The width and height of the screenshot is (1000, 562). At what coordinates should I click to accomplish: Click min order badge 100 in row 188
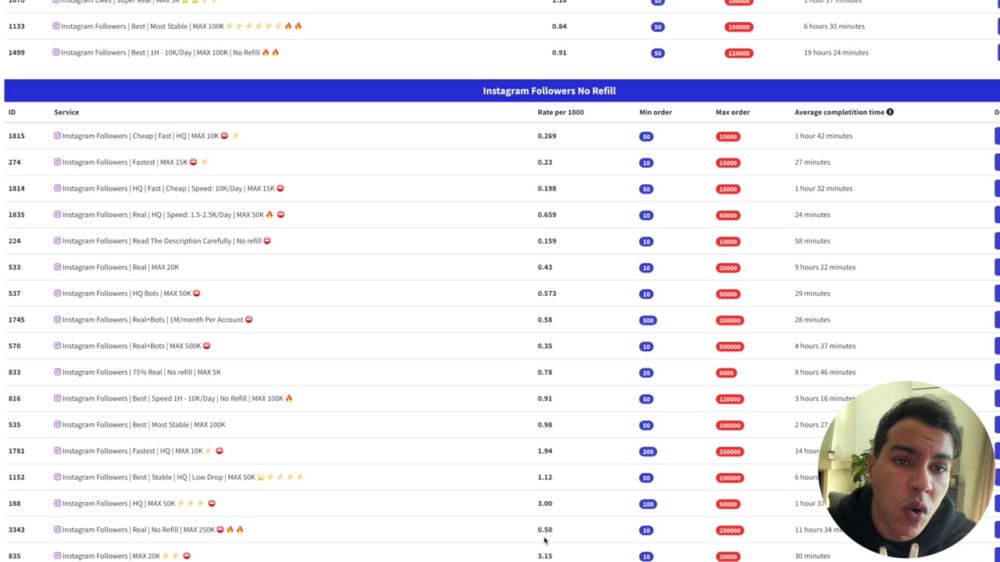point(647,504)
